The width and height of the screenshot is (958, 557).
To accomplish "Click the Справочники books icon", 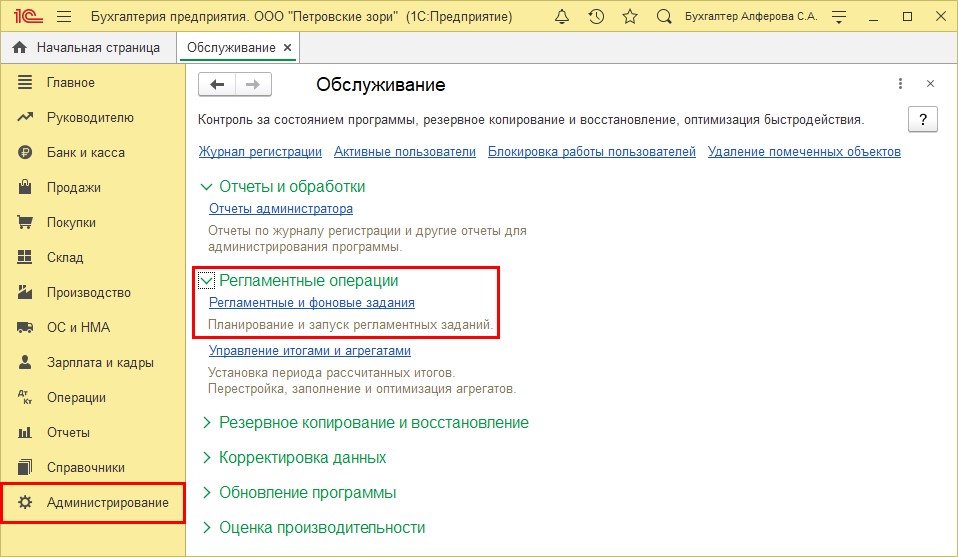I will pos(24,467).
